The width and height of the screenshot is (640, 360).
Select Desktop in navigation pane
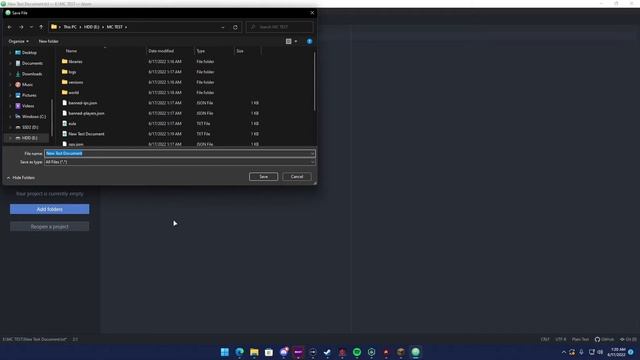(29, 53)
